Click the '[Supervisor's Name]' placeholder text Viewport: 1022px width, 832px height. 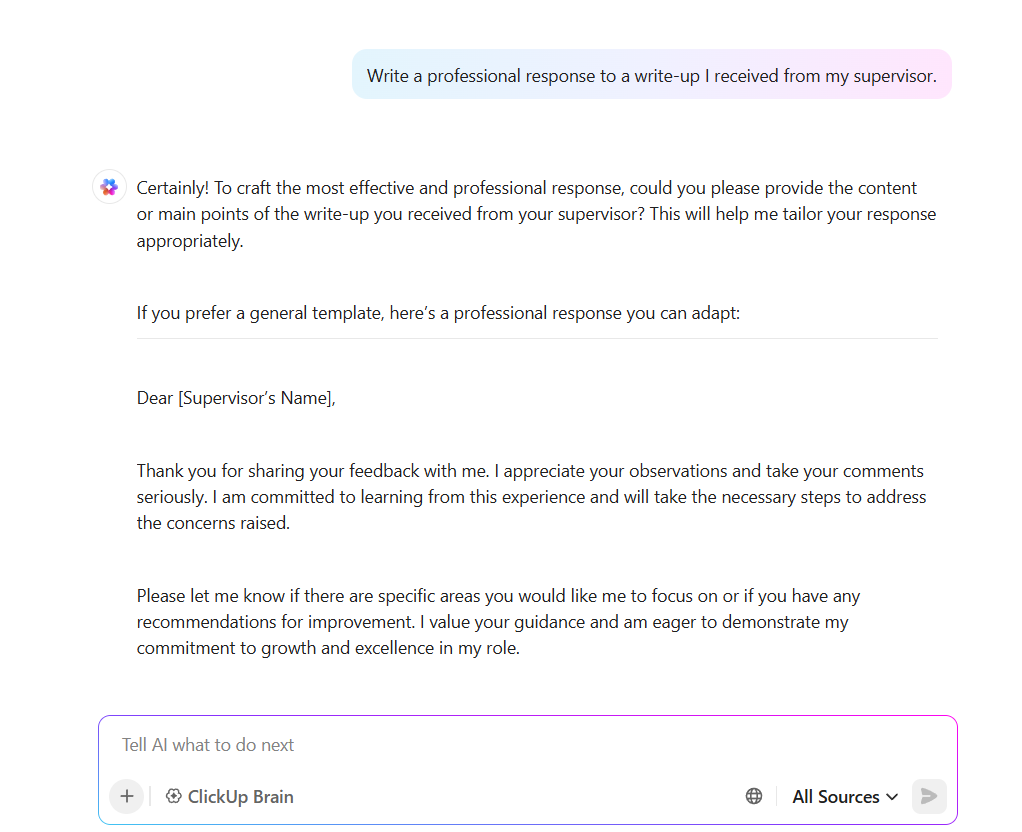point(257,398)
